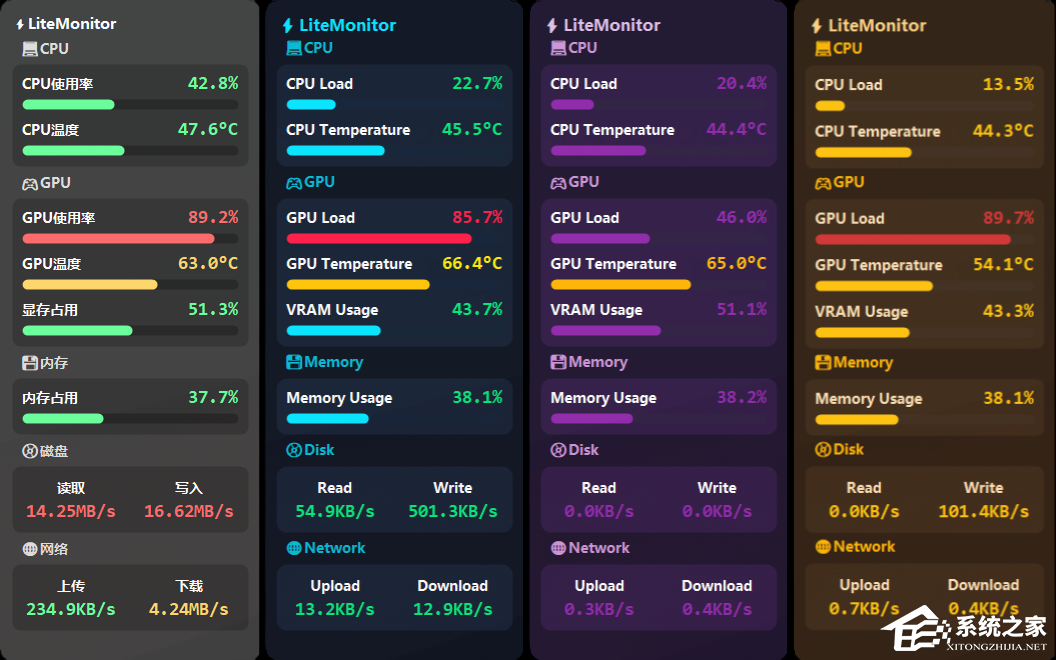This screenshot has height=660, width=1056.
Task: Click the cyan Disk section icon
Action: pyautogui.click(x=294, y=450)
